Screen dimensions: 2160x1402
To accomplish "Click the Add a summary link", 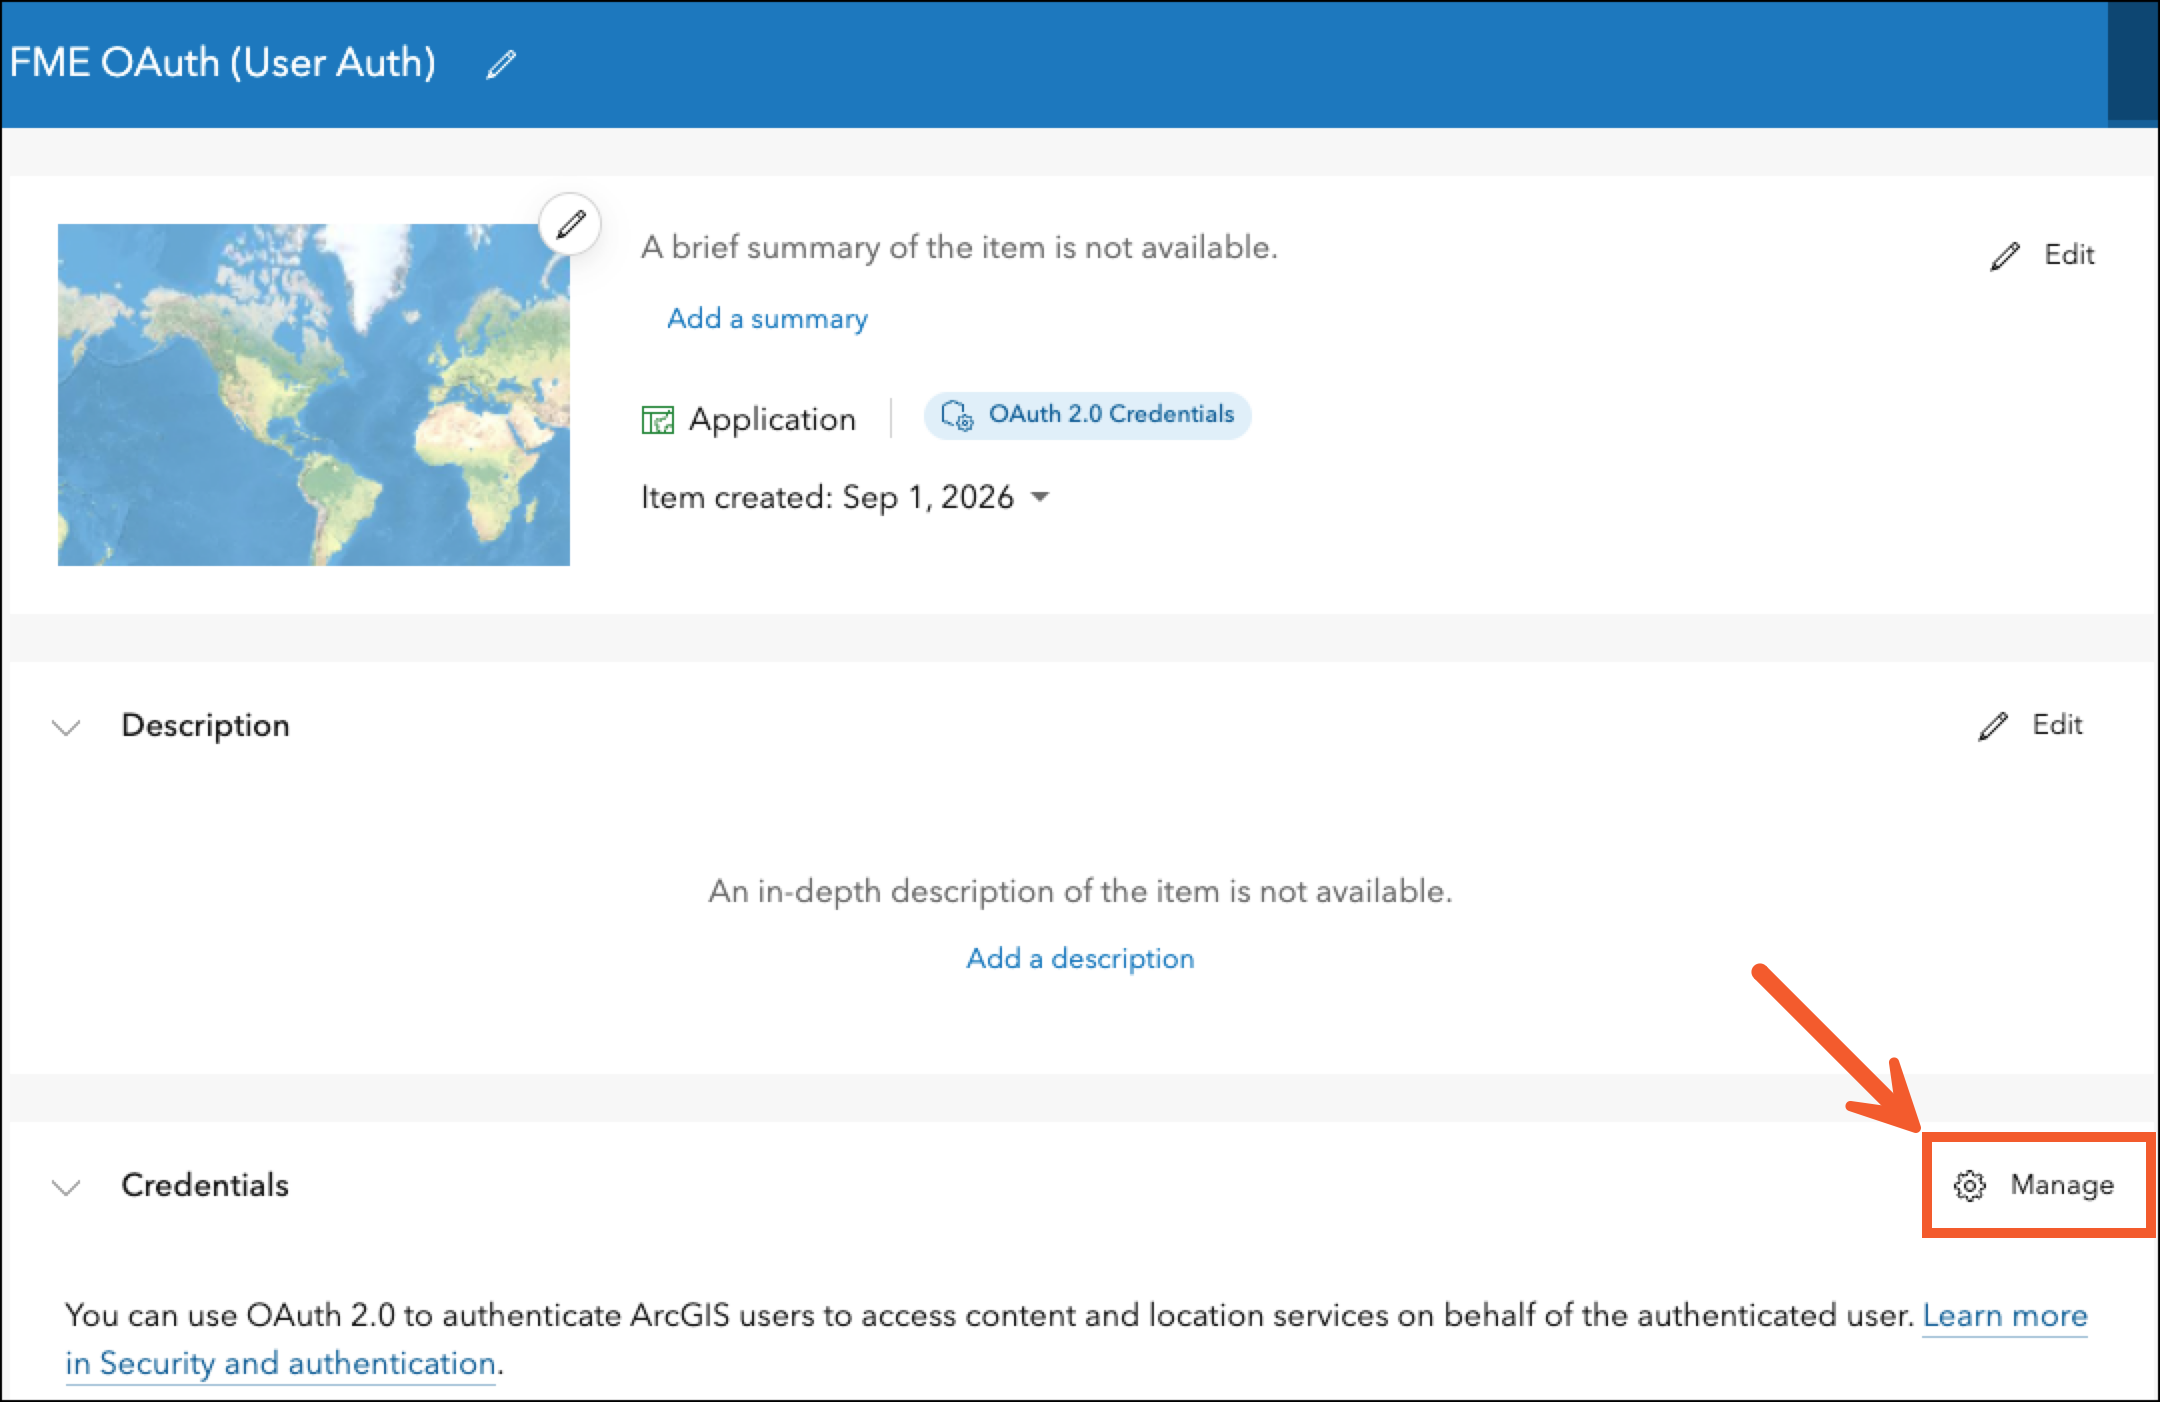I will coord(767,319).
